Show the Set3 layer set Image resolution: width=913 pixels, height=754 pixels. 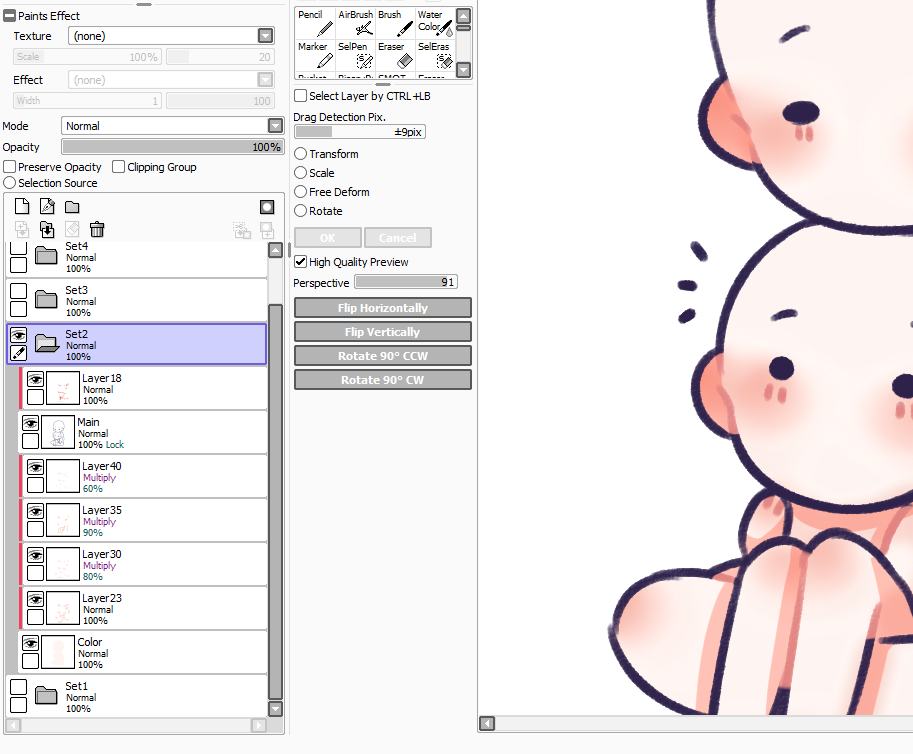point(19,291)
